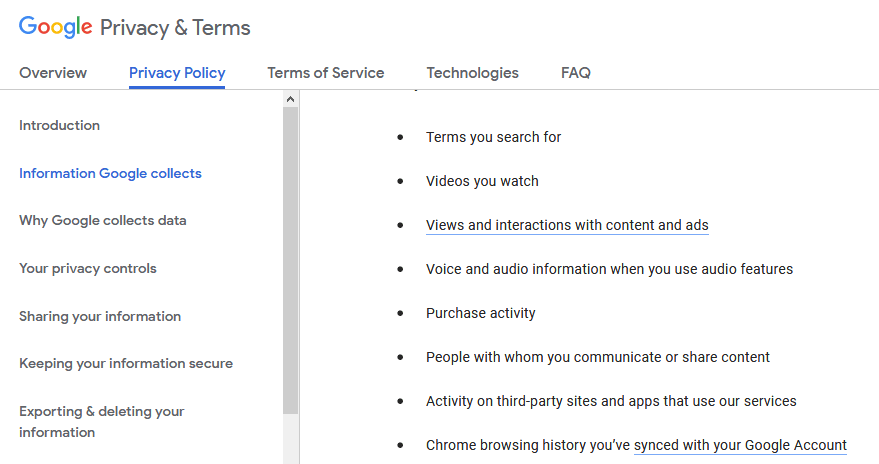
Task: Click the sidebar scroll up arrow
Action: tap(290, 99)
